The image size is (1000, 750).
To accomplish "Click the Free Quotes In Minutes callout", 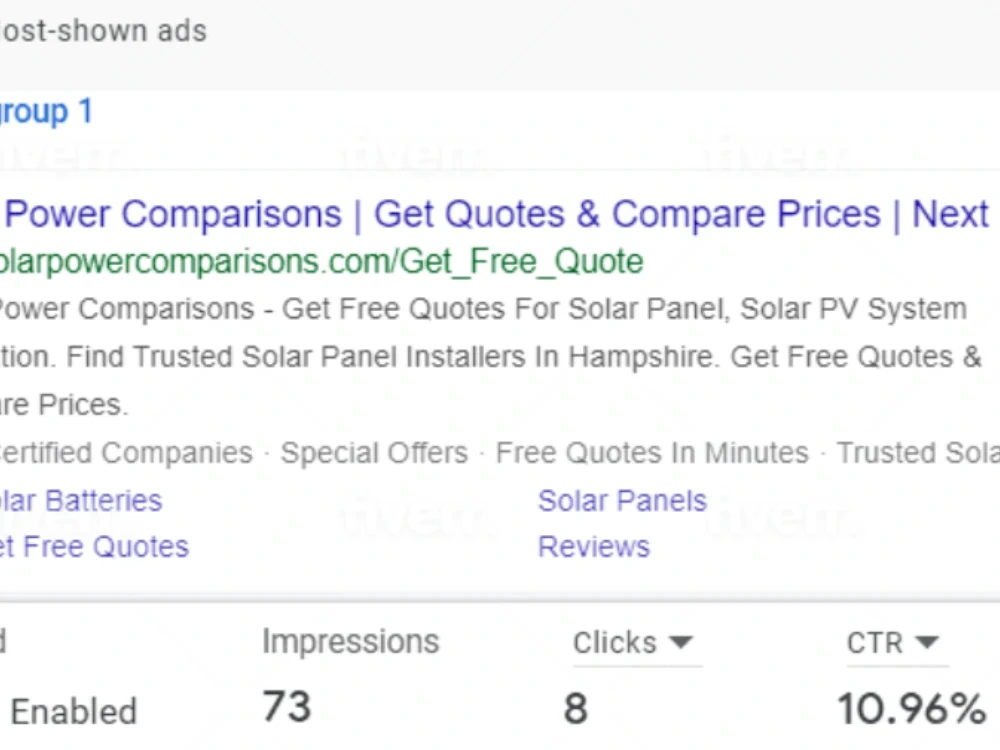I will (652, 453).
